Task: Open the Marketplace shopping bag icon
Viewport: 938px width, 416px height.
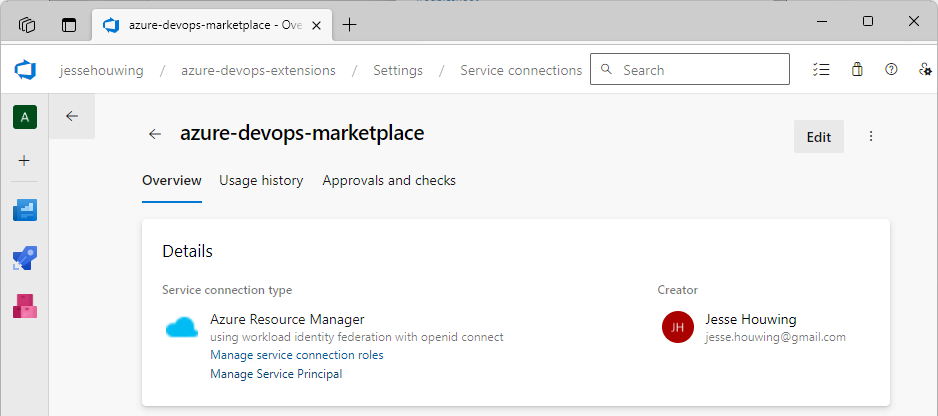Action: click(x=857, y=69)
